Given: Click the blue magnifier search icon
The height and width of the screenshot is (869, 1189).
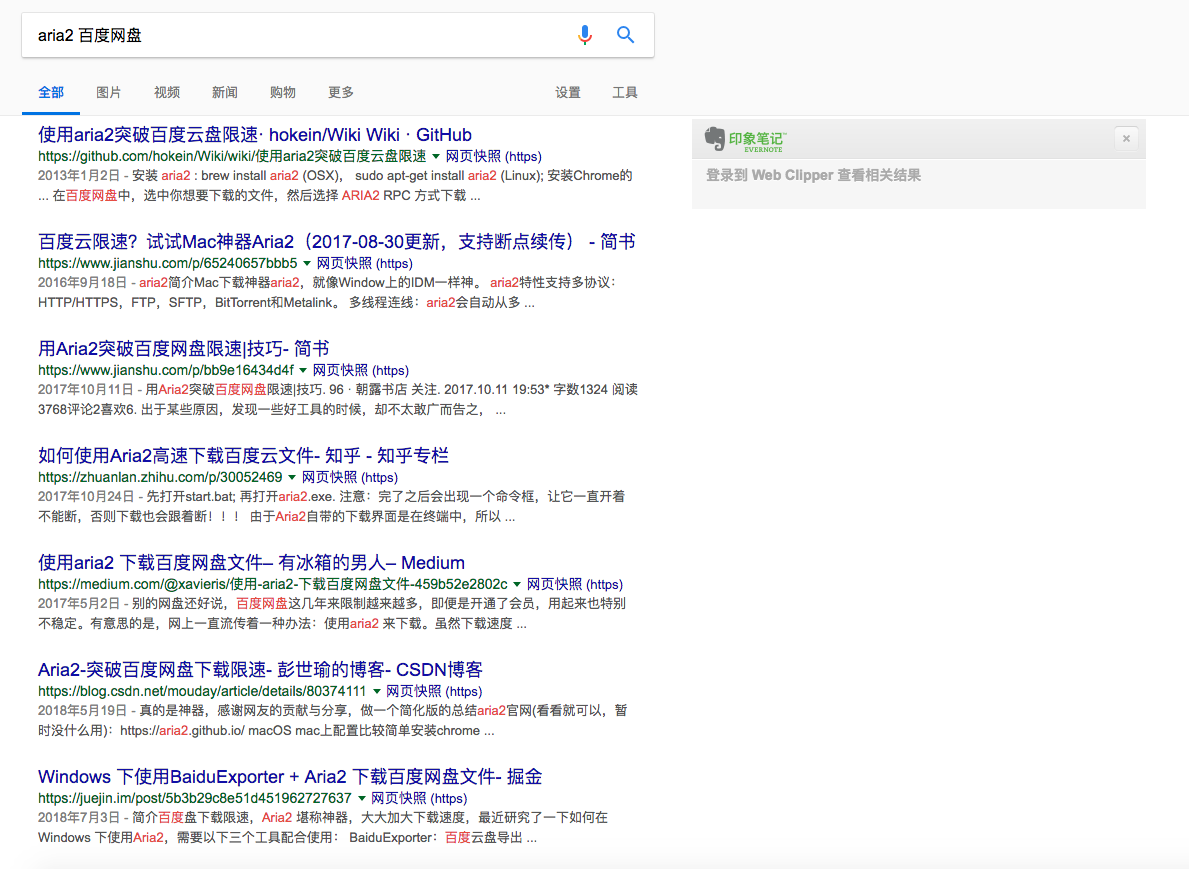Looking at the screenshot, I should (626, 35).
